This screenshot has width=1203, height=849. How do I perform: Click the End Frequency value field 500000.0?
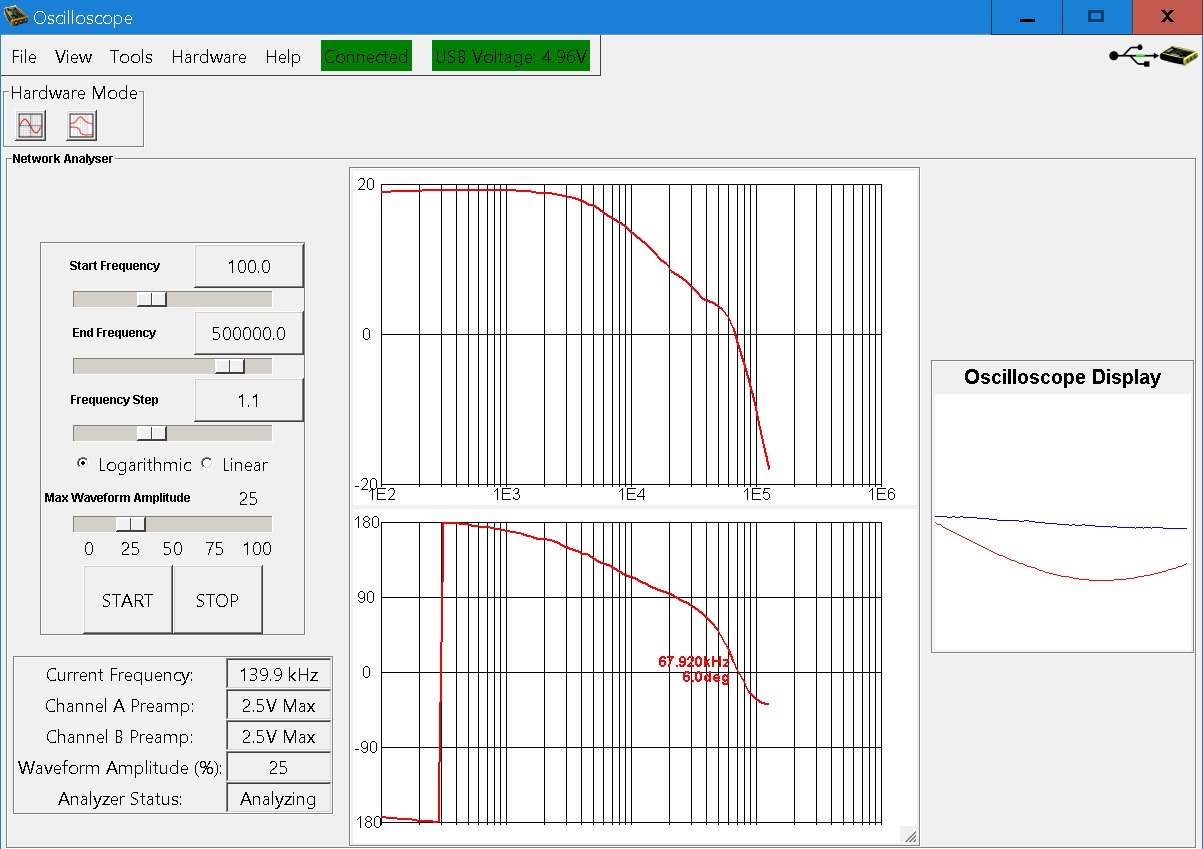tap(248, 334)
